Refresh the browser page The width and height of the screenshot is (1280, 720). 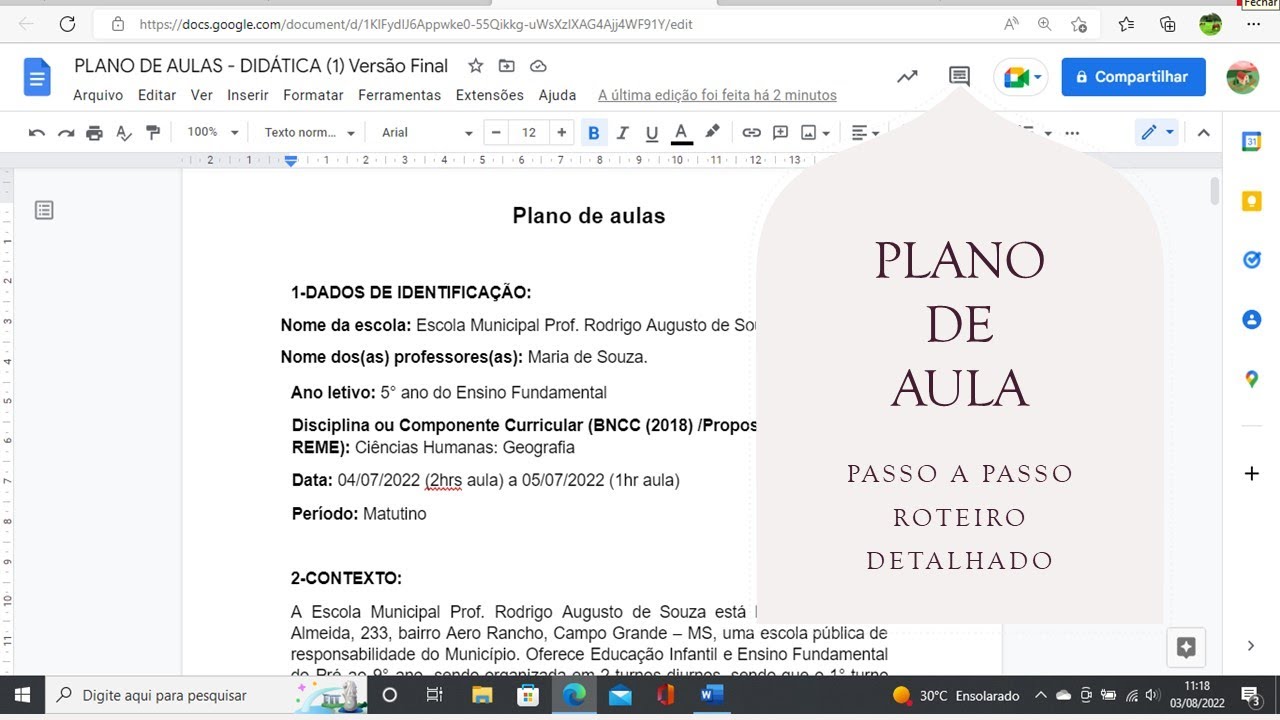click(x=67, y=24)
